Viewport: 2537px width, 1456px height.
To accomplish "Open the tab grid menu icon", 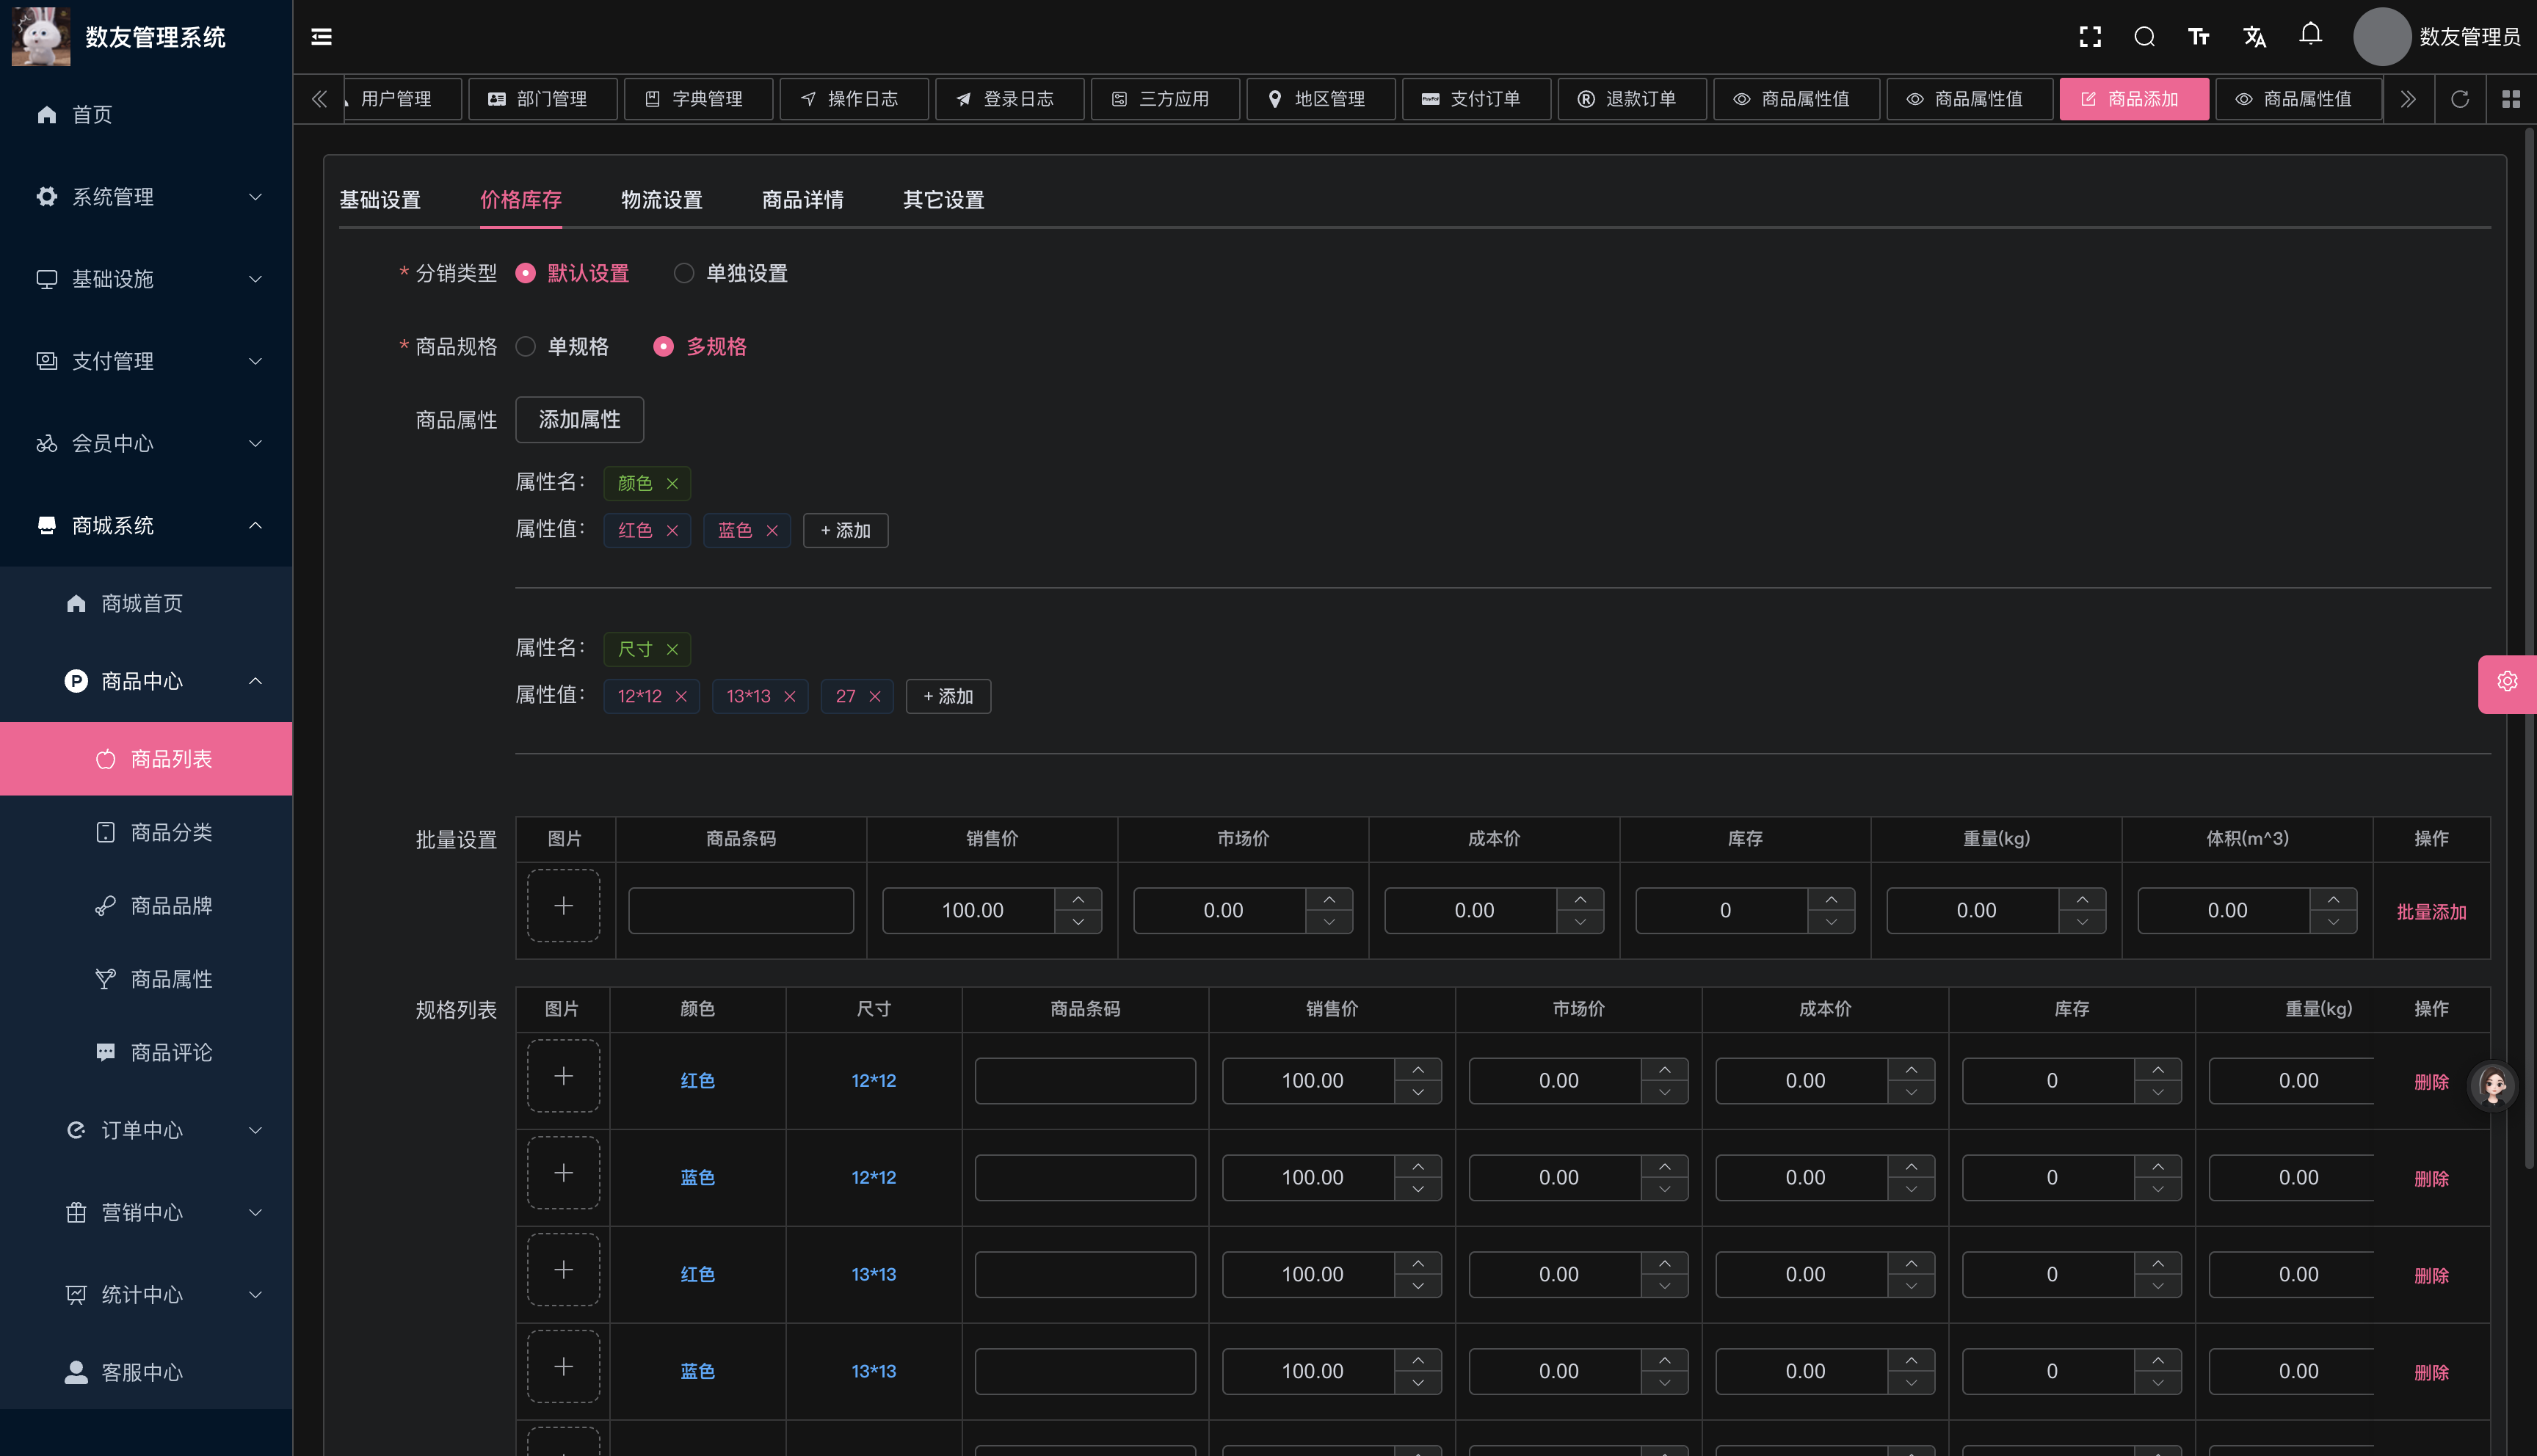I will (x=2511, y=99).
